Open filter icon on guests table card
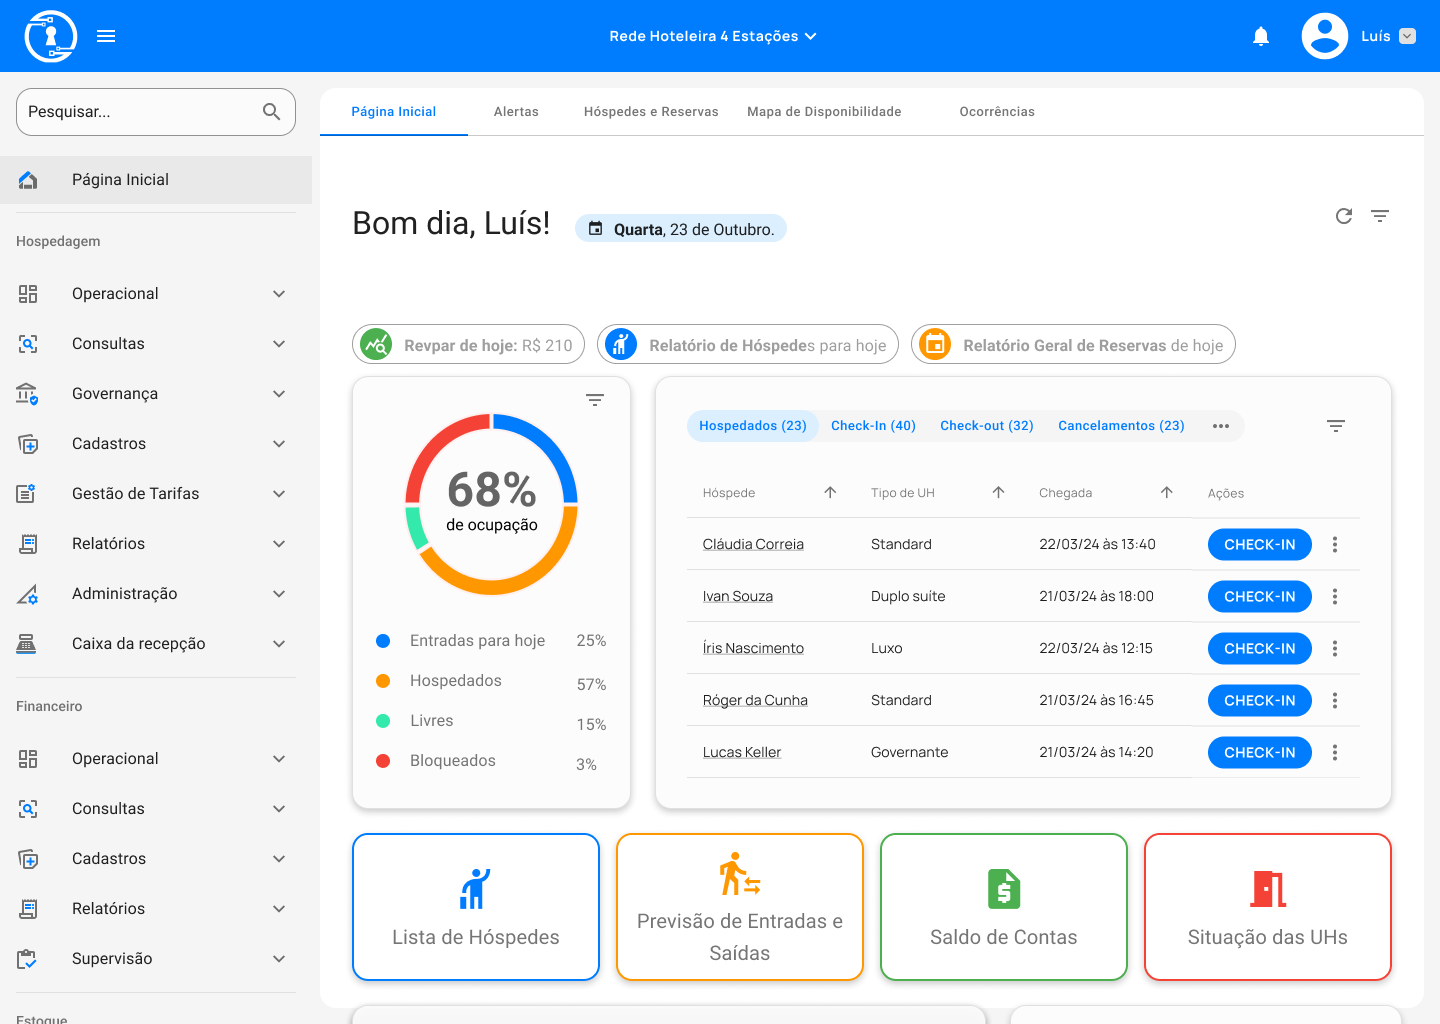Screen dimensions: 1440x1024 (1336, 426)
